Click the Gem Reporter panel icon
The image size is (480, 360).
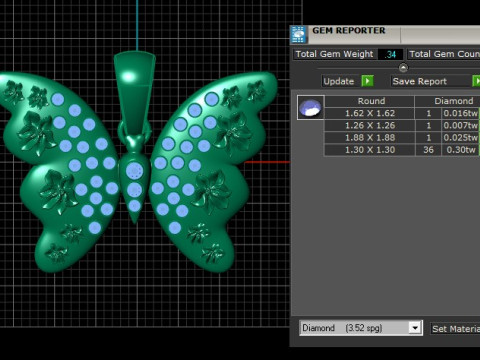(x=298, y=35)
